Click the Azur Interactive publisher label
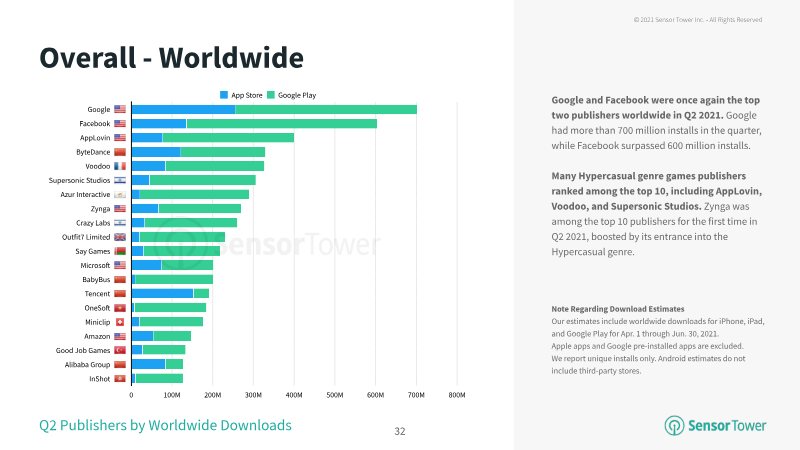 point(85,194)
